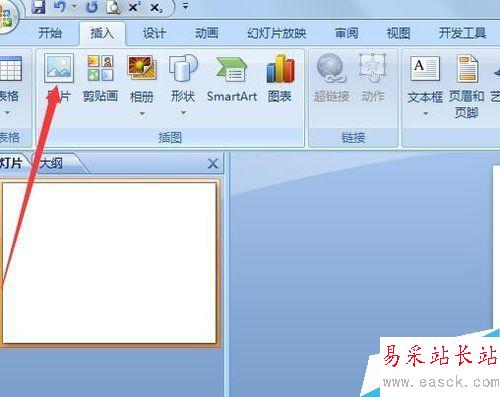The image size is (500, 397).
Task: Click the Undo icon
Action: click(59, 7)
